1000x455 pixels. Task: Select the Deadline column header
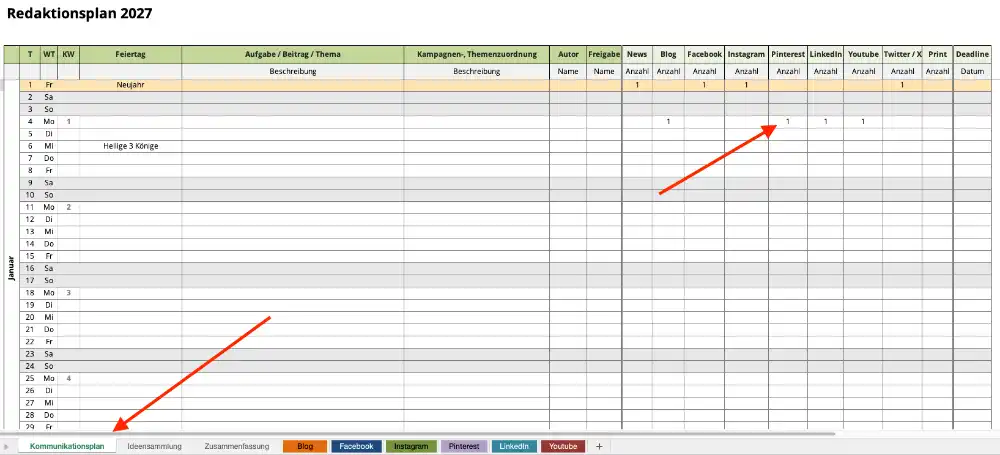973,54
